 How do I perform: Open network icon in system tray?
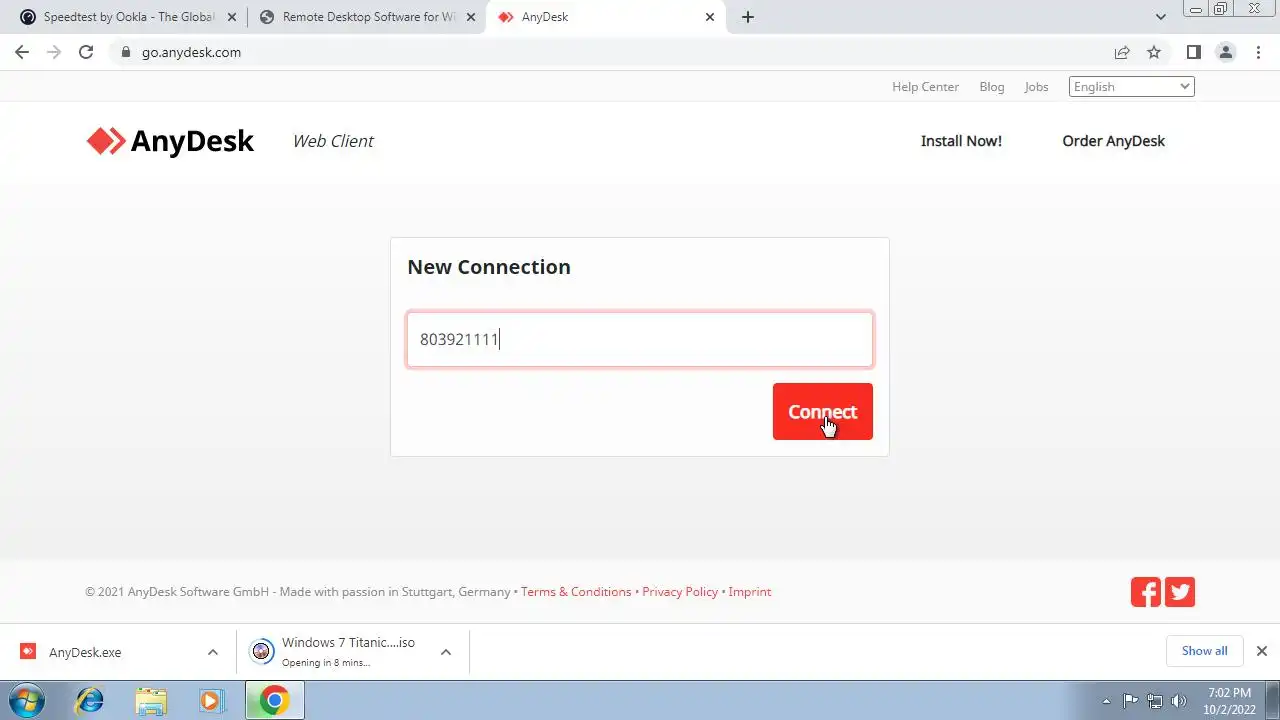click(x=1155, y=701)
